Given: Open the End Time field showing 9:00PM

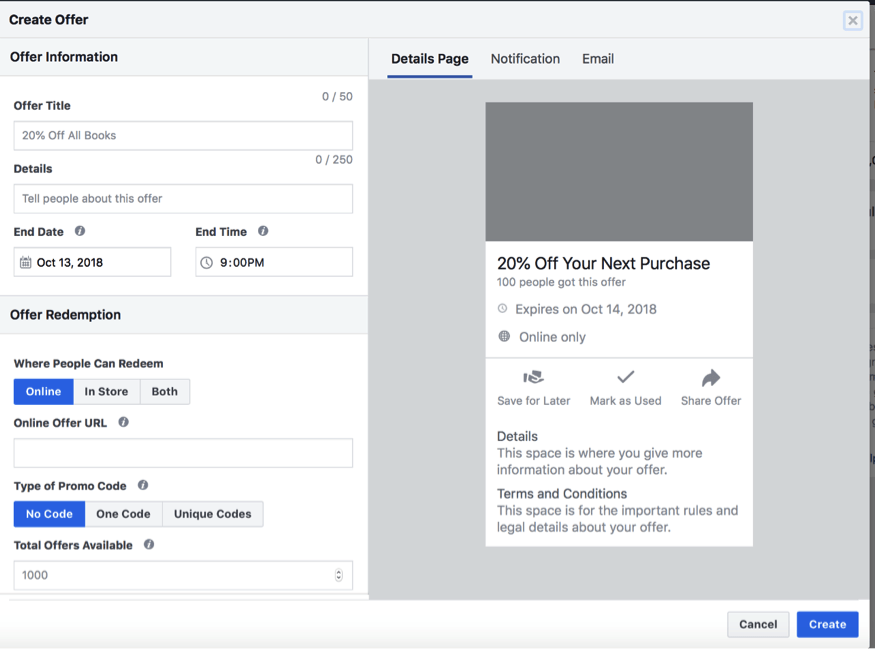Looking at the screenshot, I should click(274, 262).
